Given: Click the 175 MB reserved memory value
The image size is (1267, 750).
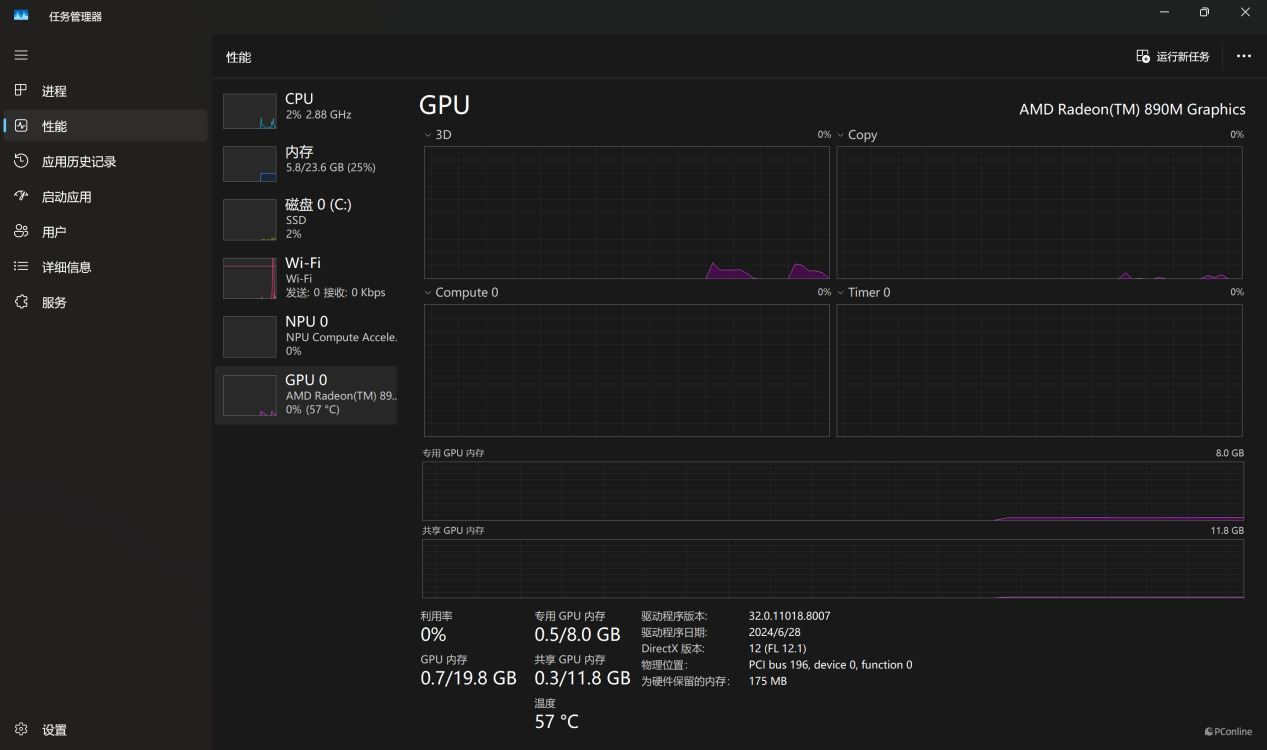Looking at the screenshot, I should [x=767, y=681].
